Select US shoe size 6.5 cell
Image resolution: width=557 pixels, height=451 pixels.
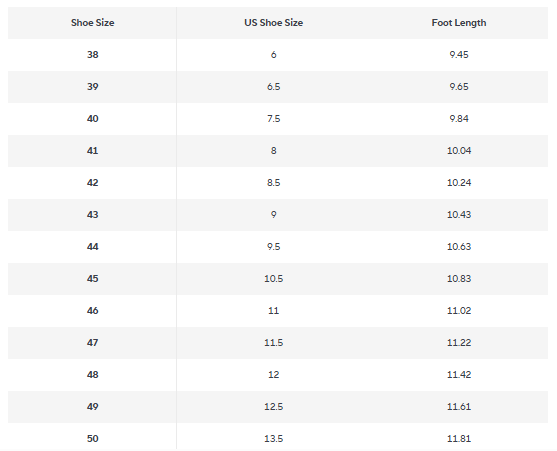[x=274, y=87]
